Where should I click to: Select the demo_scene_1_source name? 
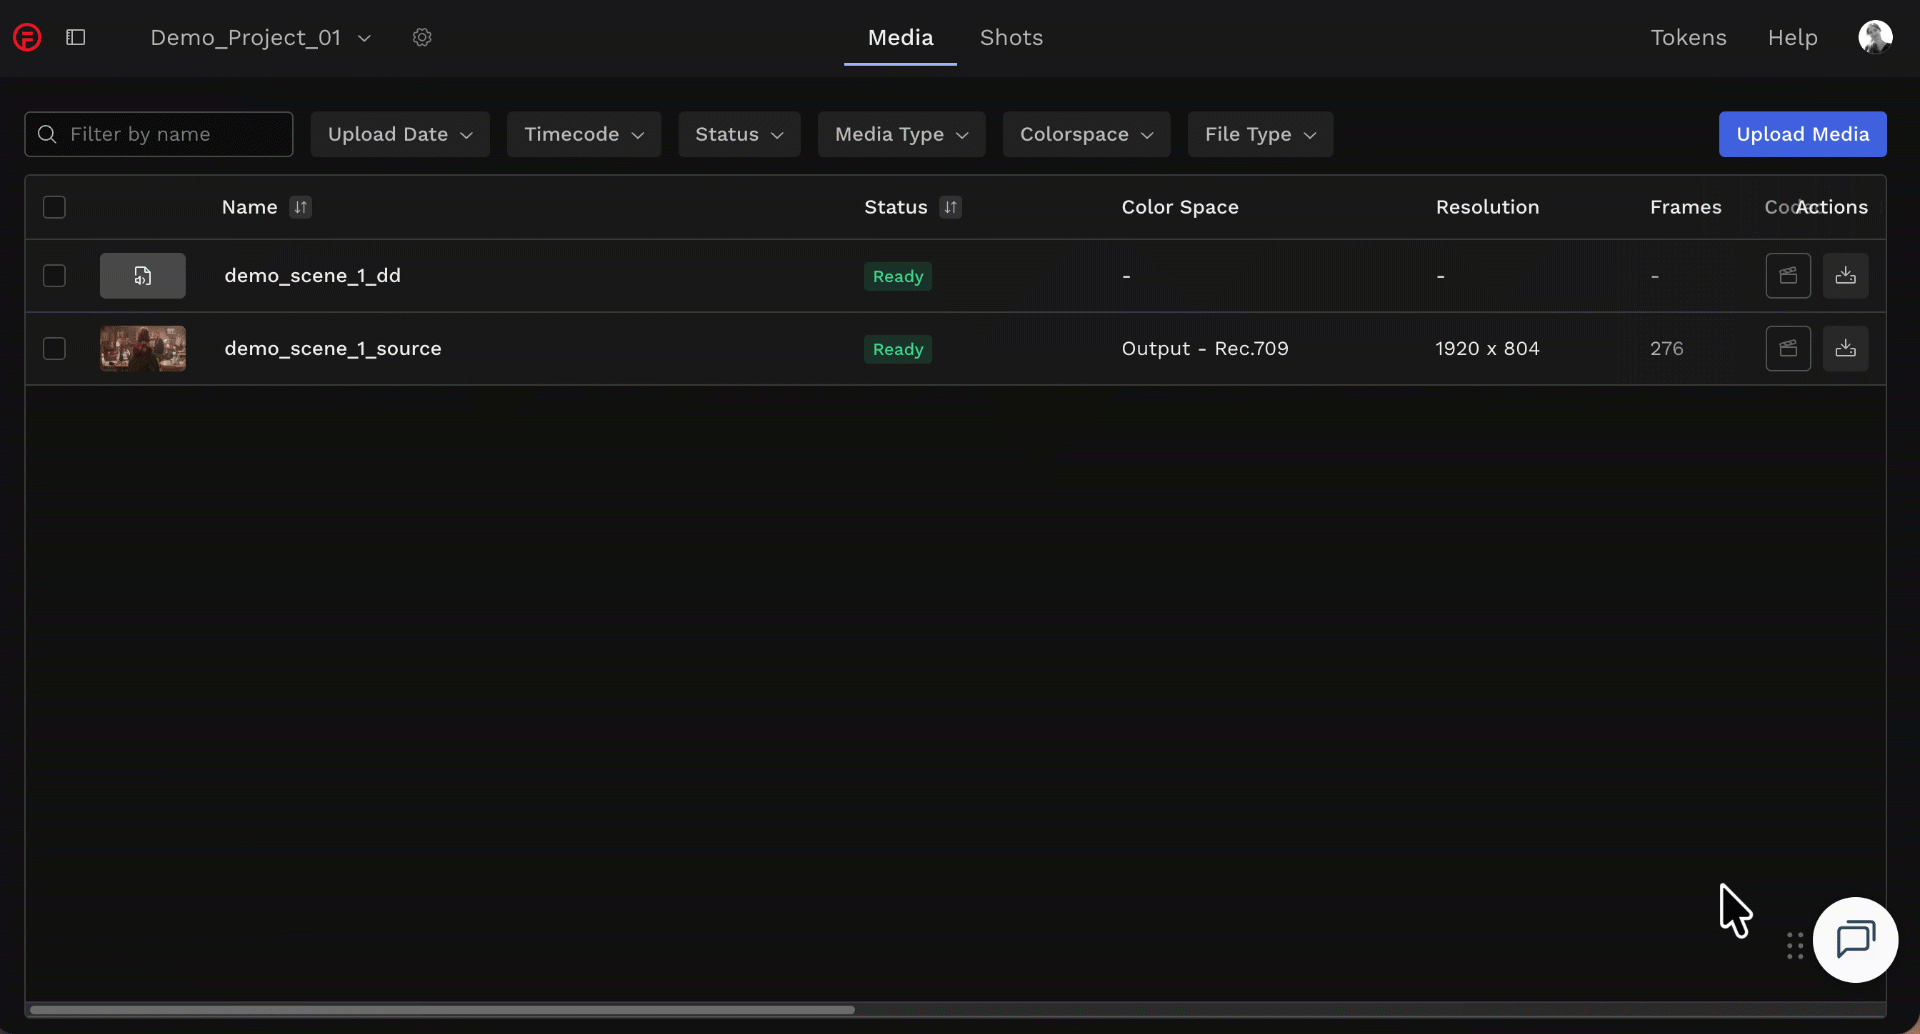pyautogui.click(x=333, y=348)
